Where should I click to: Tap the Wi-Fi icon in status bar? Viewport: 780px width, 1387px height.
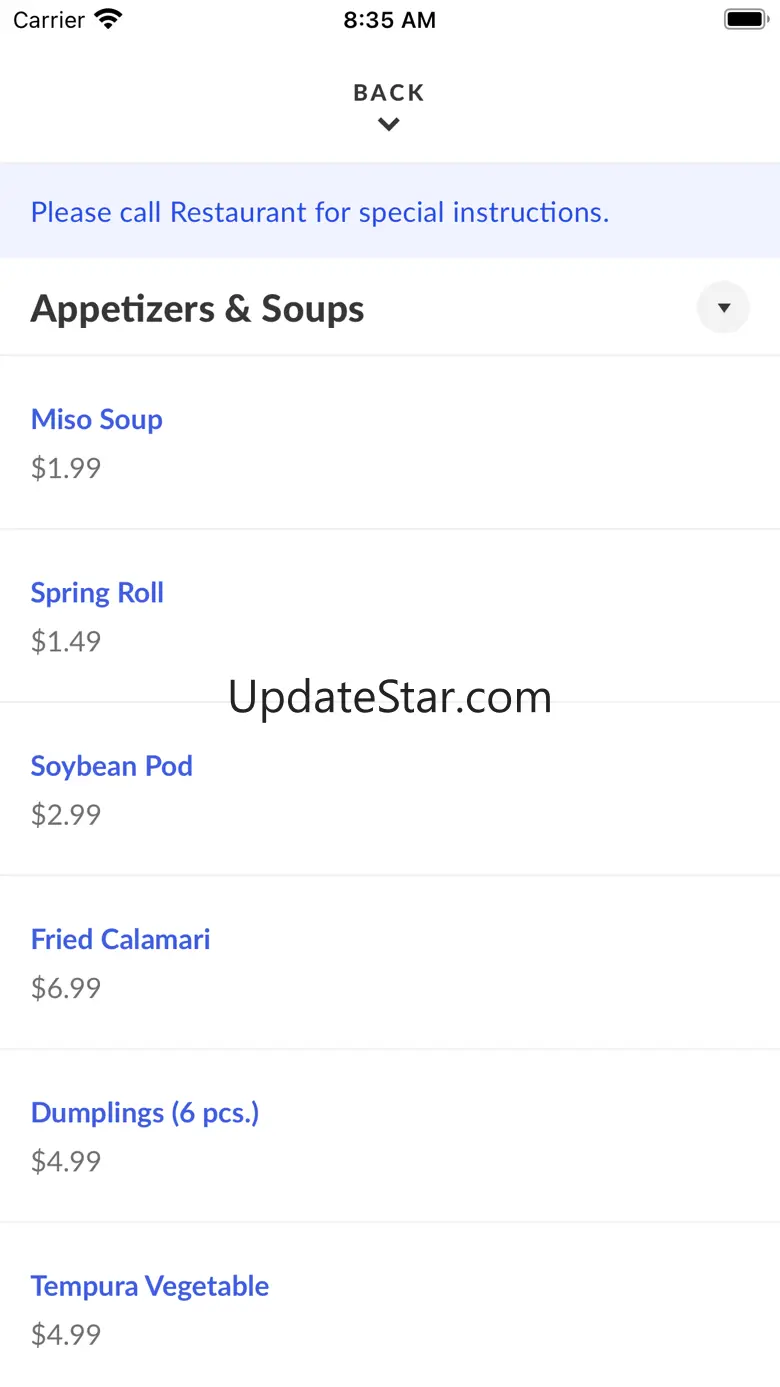click(x=108, y=20)
